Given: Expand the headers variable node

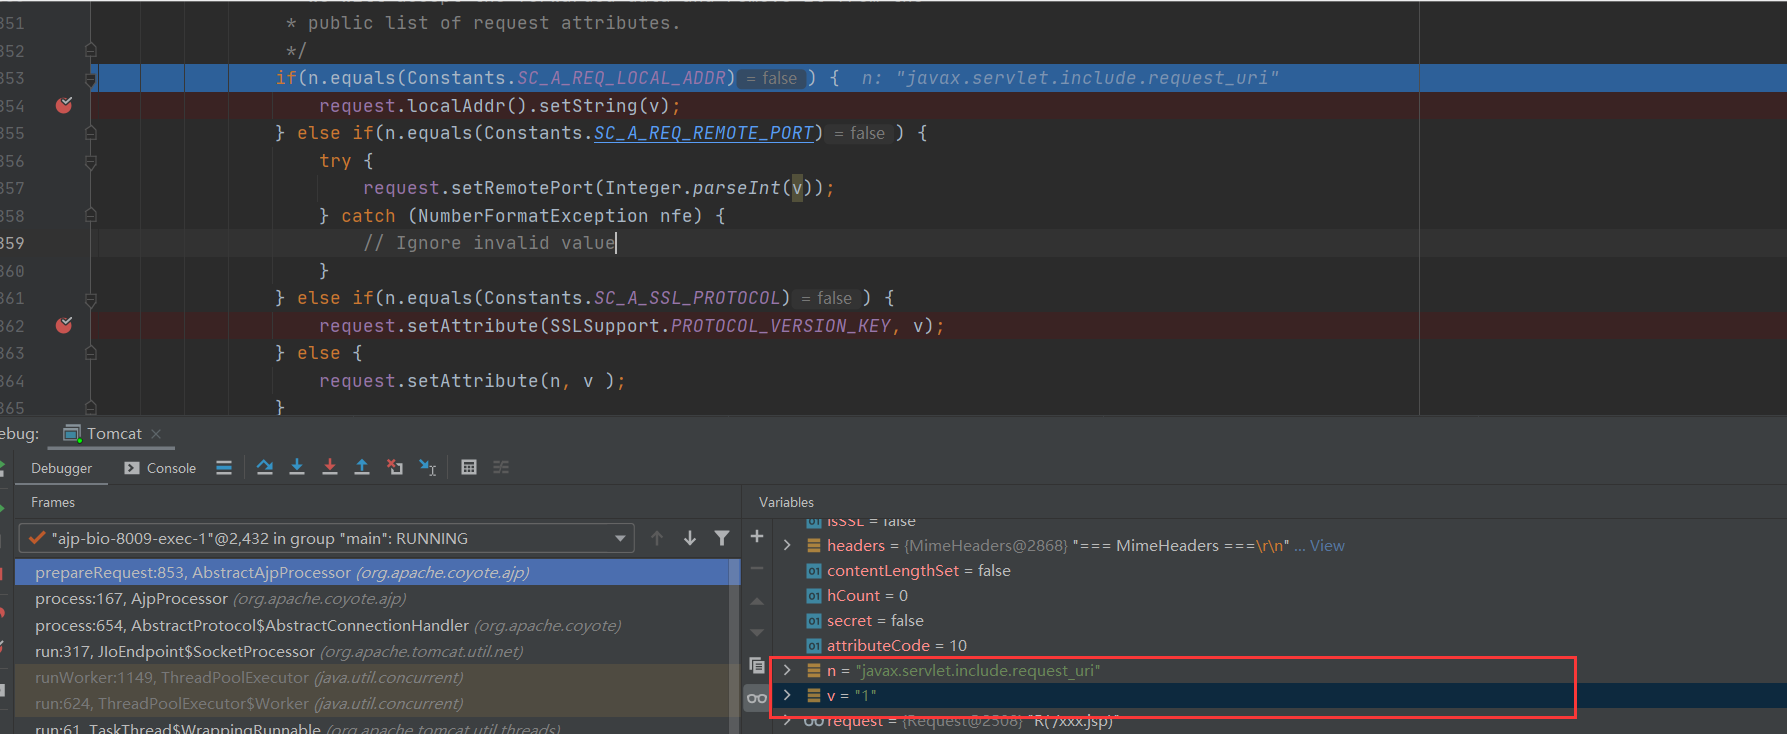Looking at the screenshot, I should point(787,545).
